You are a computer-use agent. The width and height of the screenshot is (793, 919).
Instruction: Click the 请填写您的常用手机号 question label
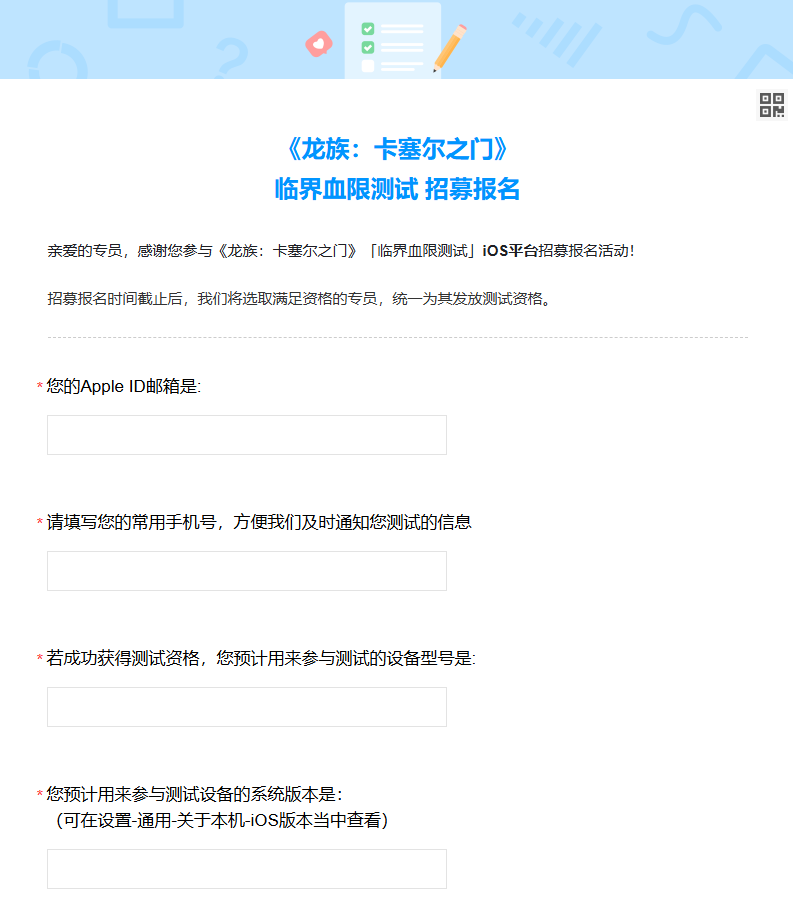tap(259, 522)
